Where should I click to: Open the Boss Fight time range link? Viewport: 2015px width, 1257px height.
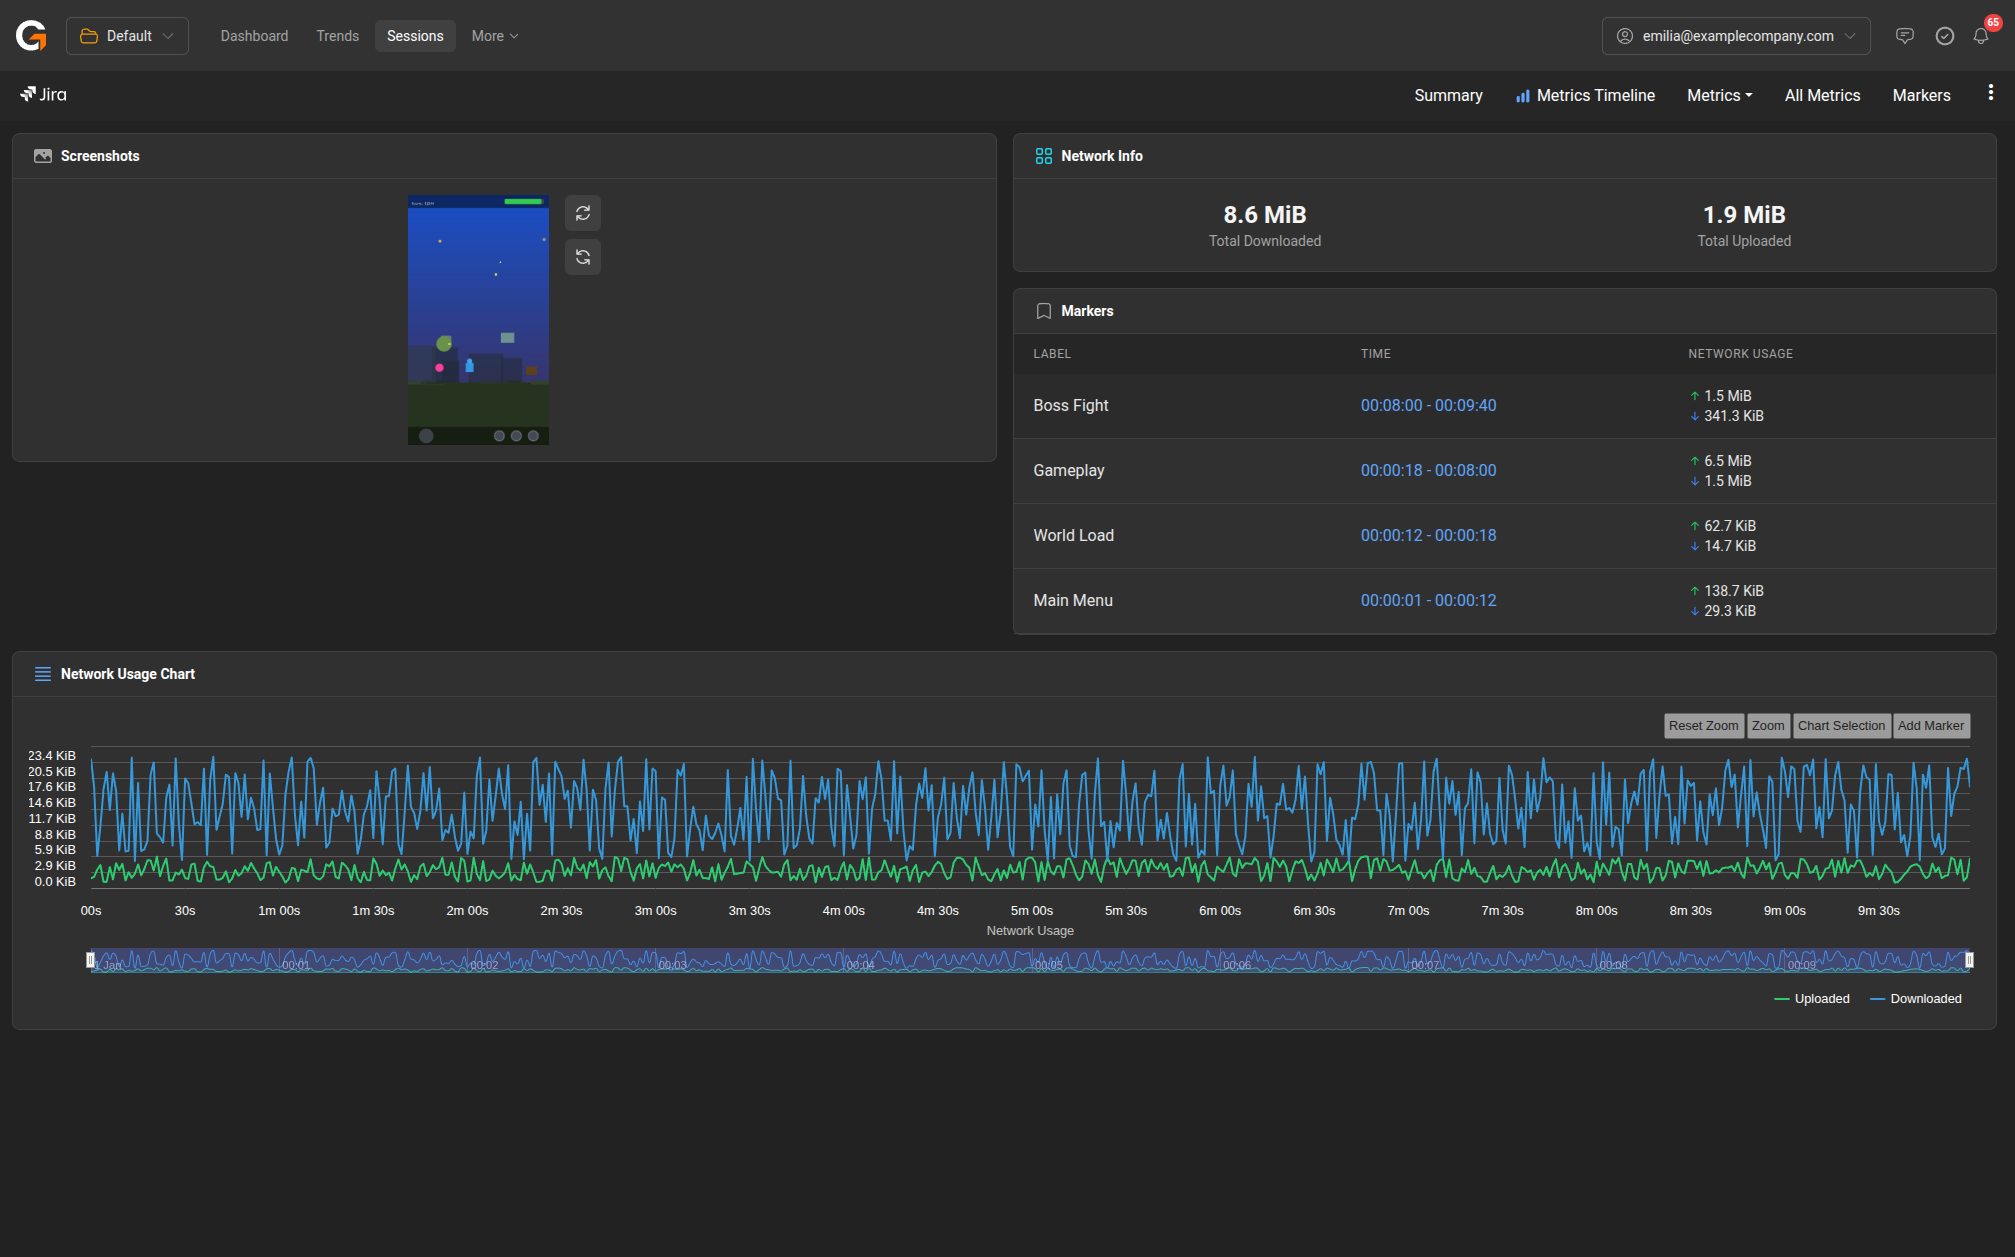(1428, 405)
